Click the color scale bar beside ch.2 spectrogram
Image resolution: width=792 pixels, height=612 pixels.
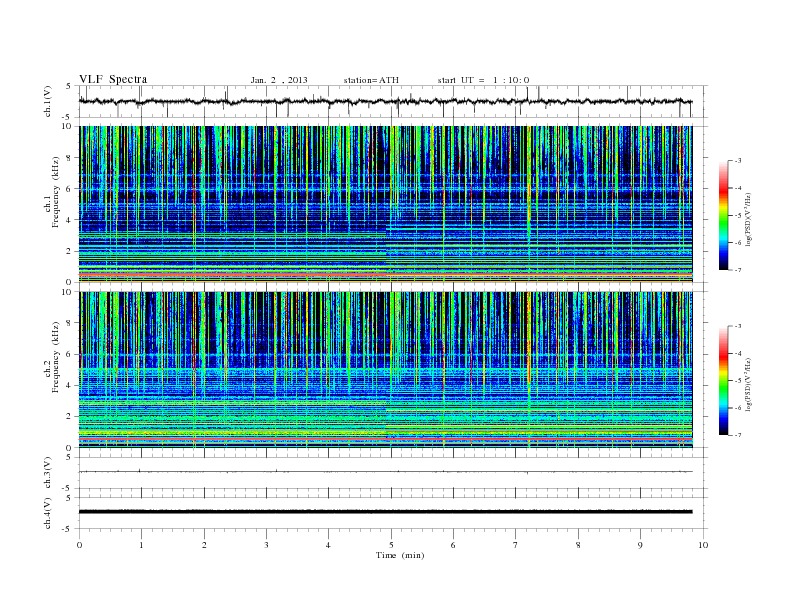723,381
